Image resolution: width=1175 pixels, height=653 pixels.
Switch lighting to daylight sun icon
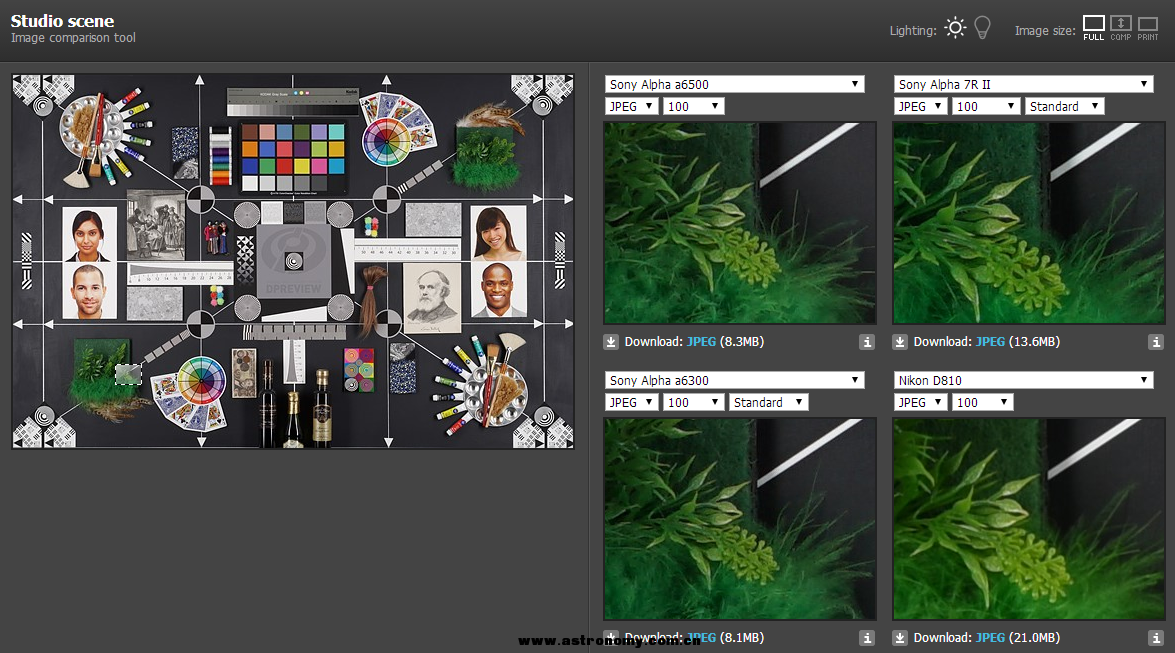point(955,28)
